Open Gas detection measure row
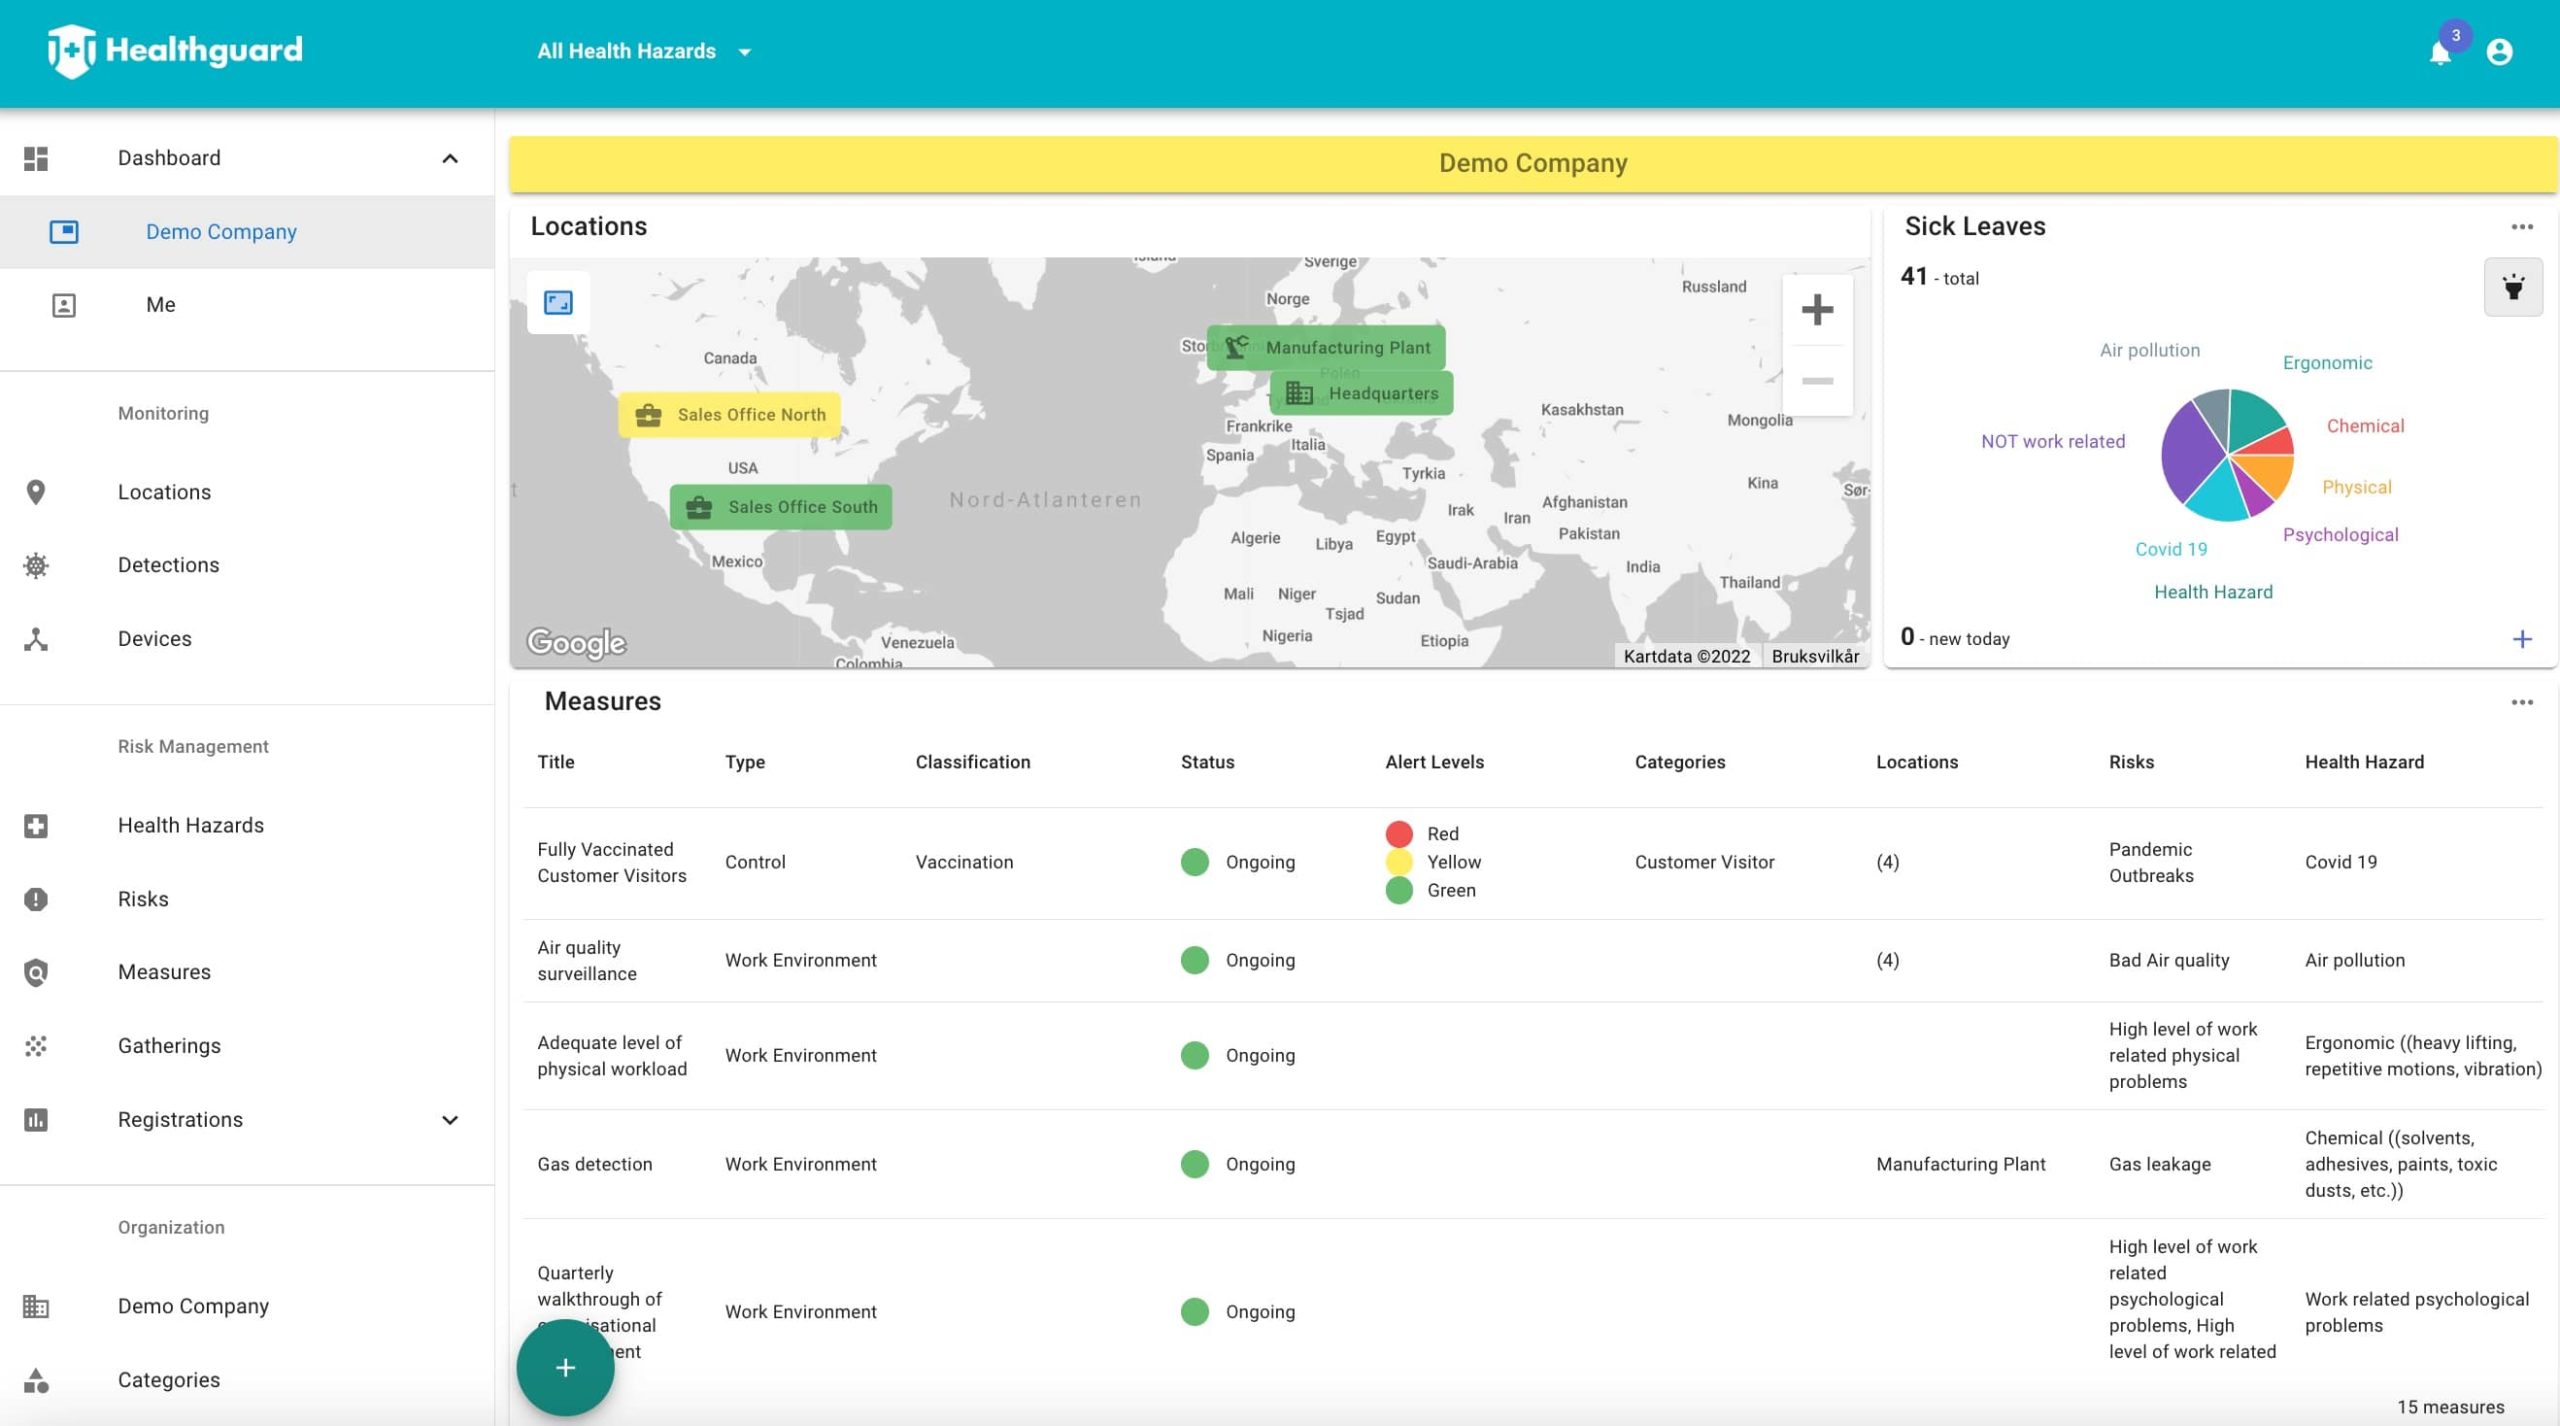This screenshot has height=1426, width=2560. [x=1532, y=1164]
